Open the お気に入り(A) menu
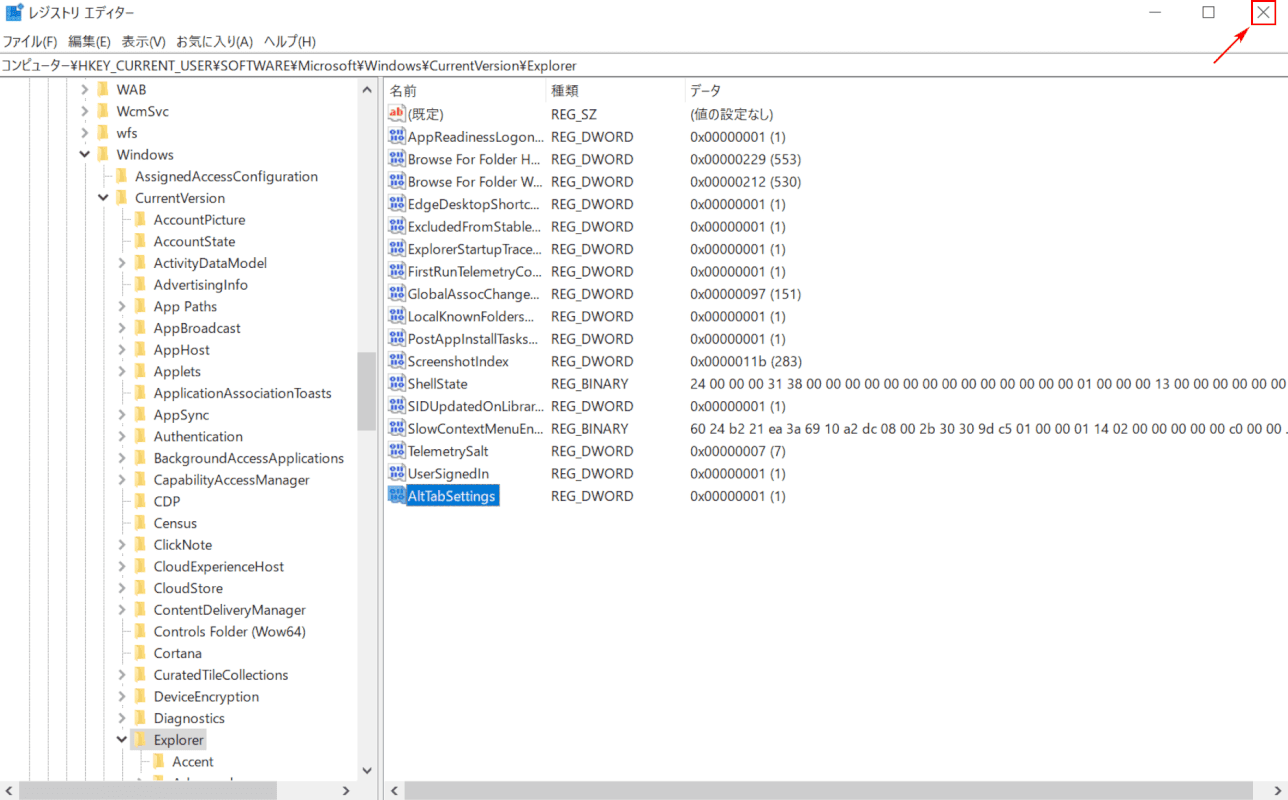Screen dimensions: 1288x800 tap(215, 41)
